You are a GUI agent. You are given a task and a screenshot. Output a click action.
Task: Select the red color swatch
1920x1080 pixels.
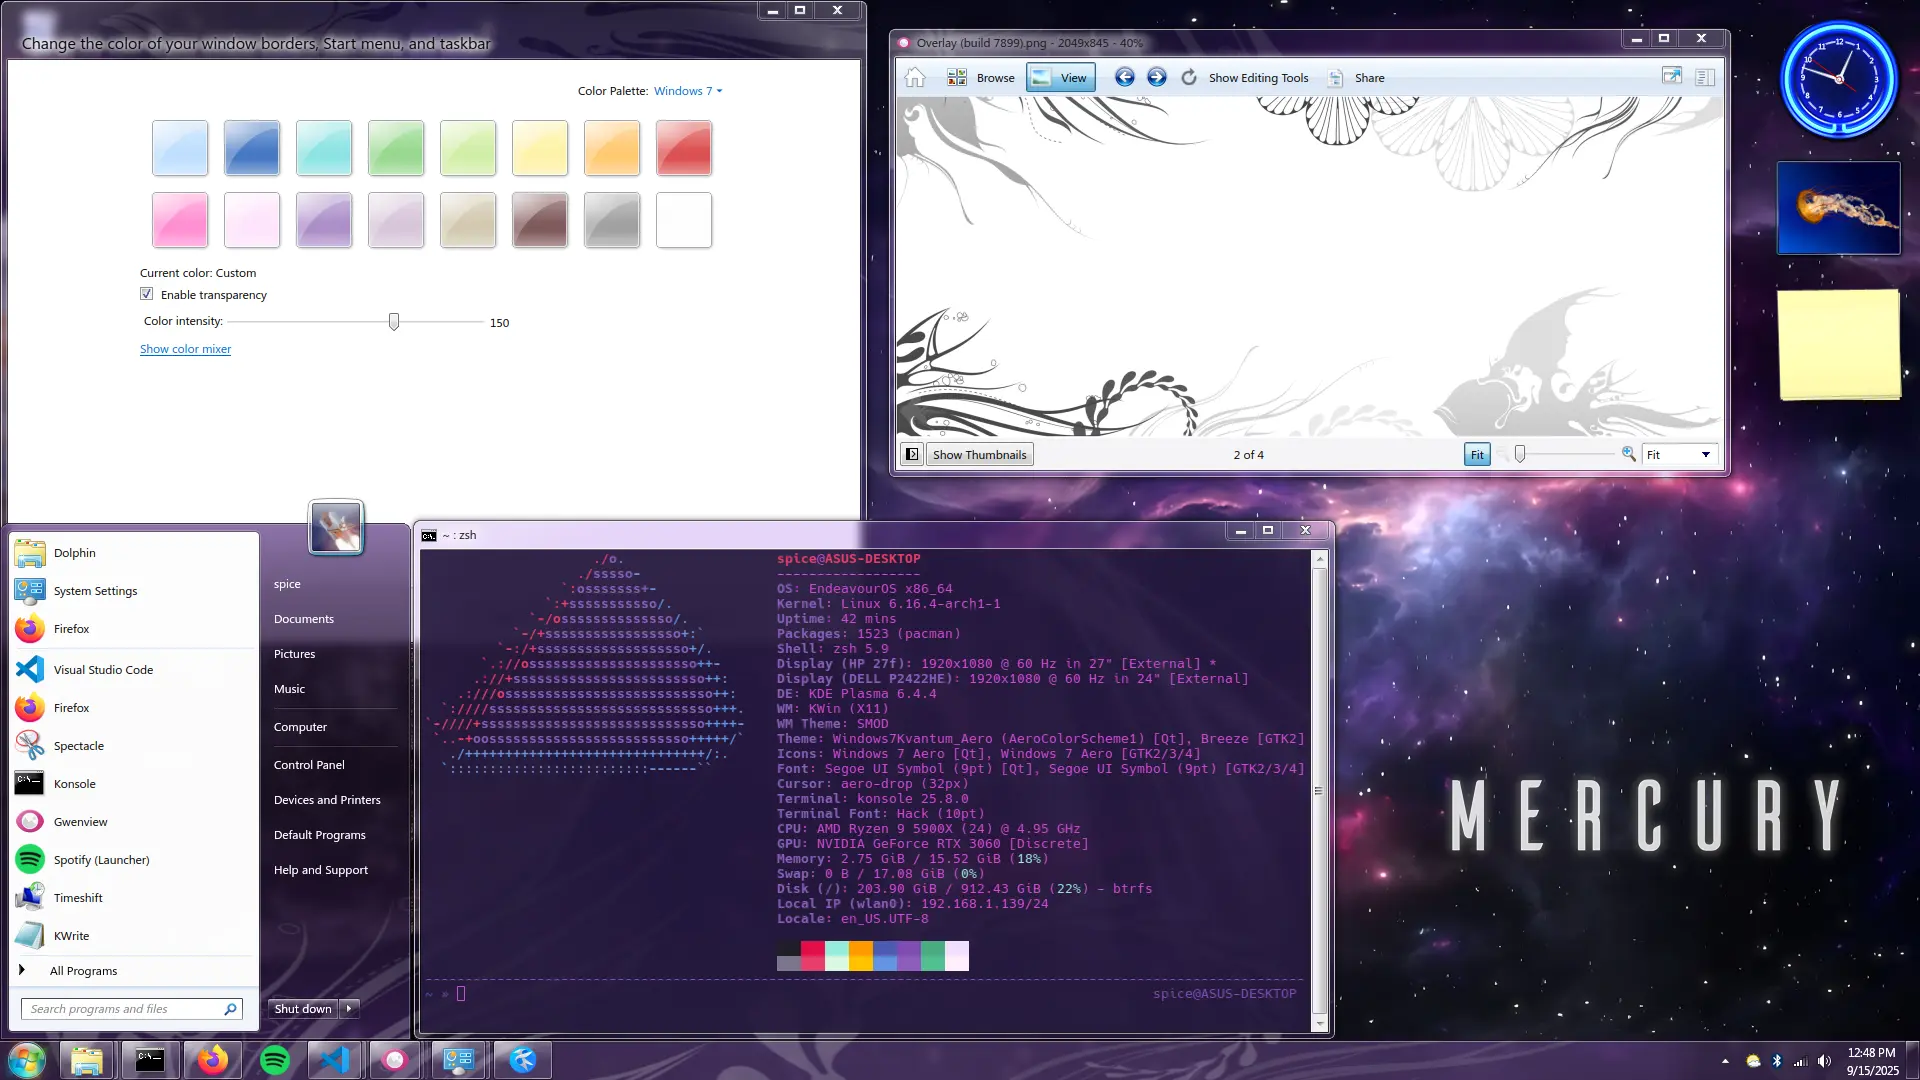(684, 148)
